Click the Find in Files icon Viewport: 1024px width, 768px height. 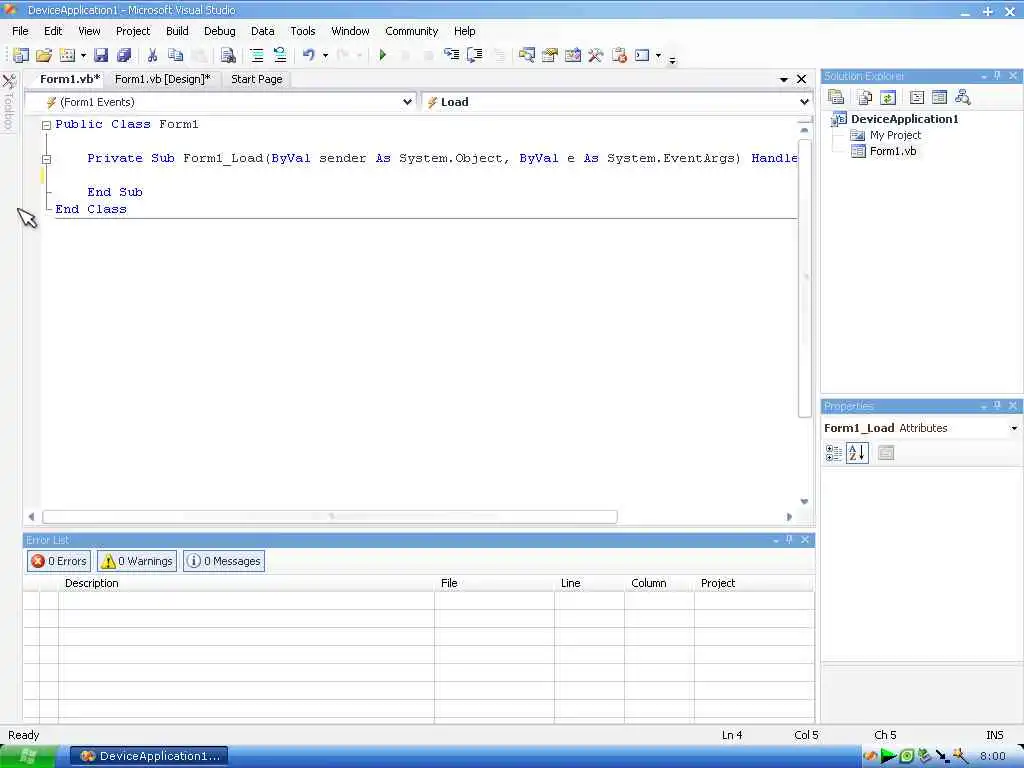pyautogui.click(x=228, y=56)
